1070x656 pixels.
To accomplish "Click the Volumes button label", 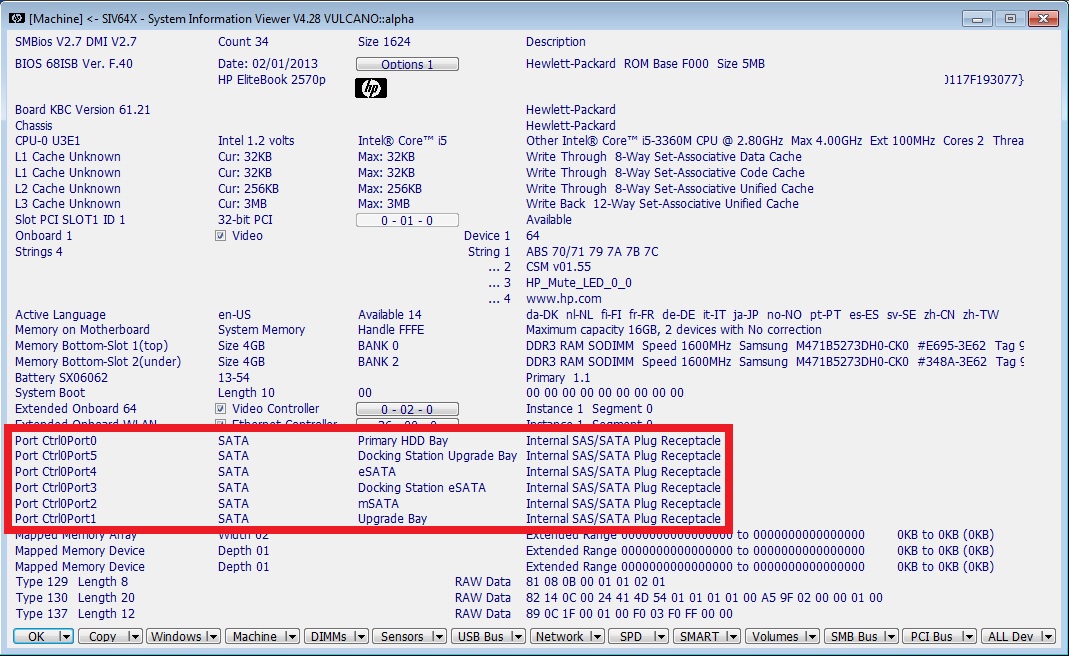I will [x=775, y=636].
